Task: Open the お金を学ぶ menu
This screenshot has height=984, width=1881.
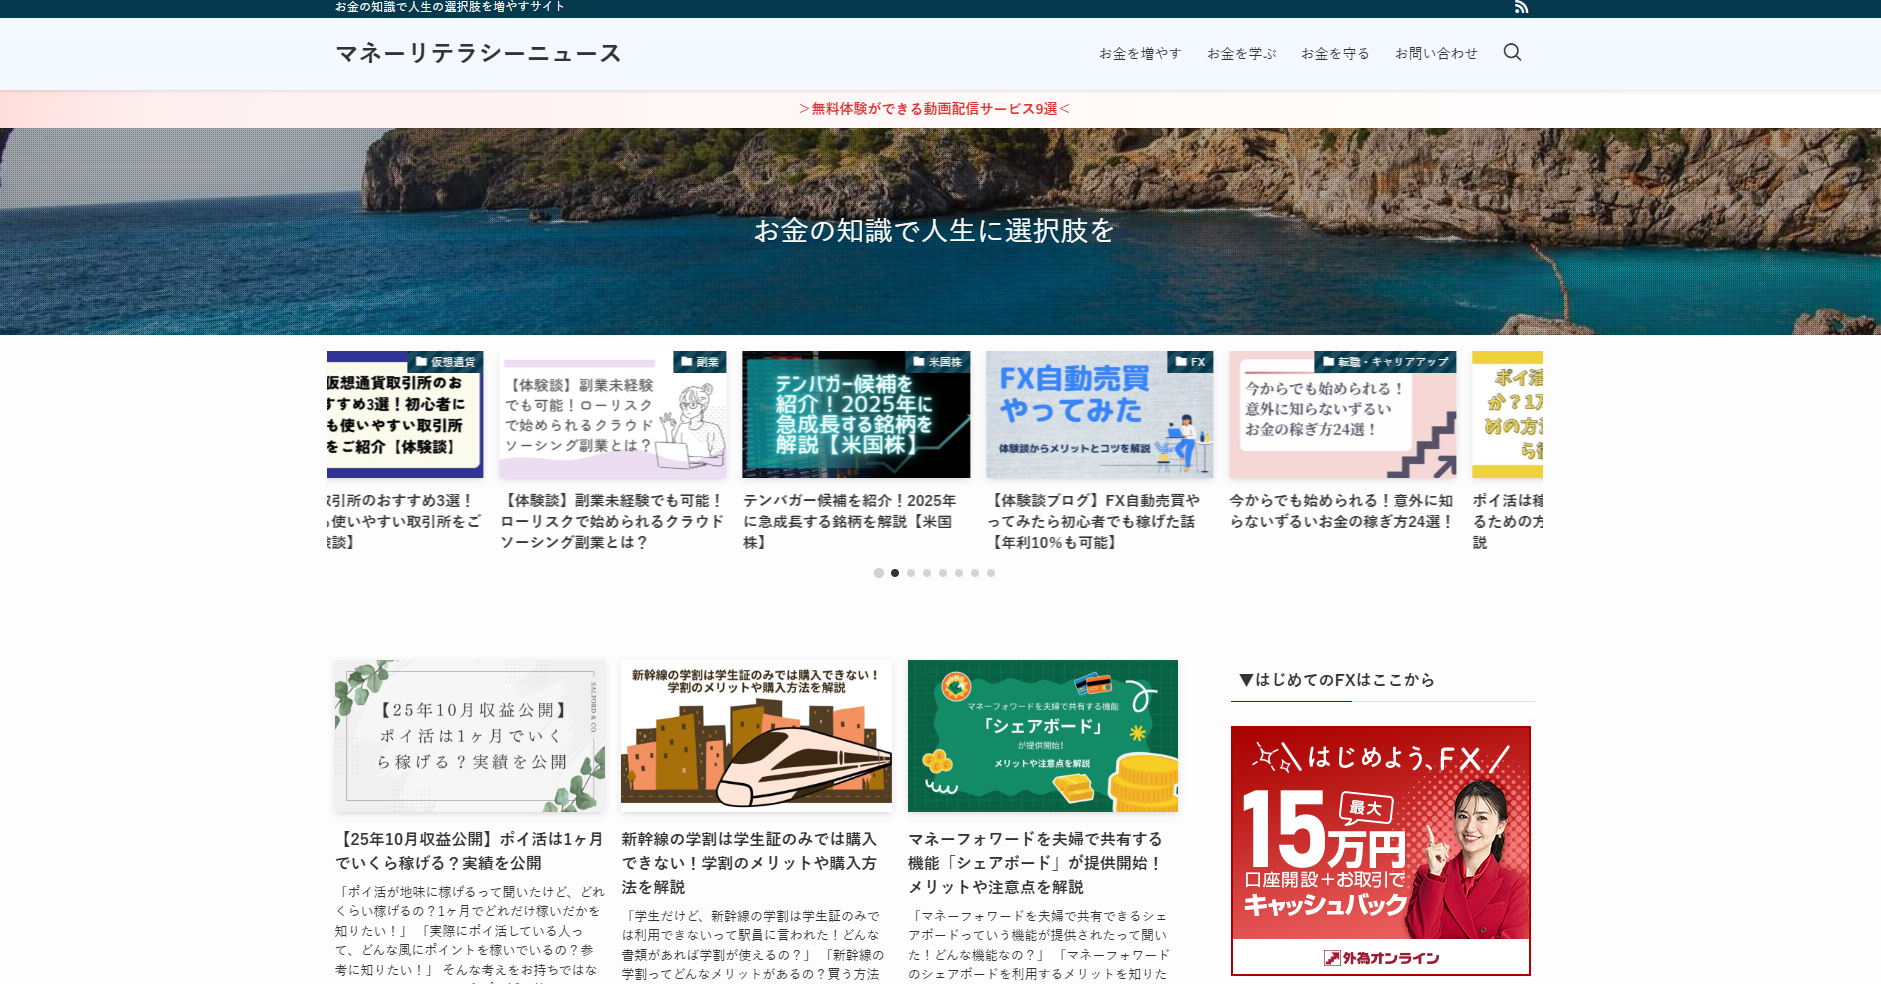Action: [x=1241, y=54]
